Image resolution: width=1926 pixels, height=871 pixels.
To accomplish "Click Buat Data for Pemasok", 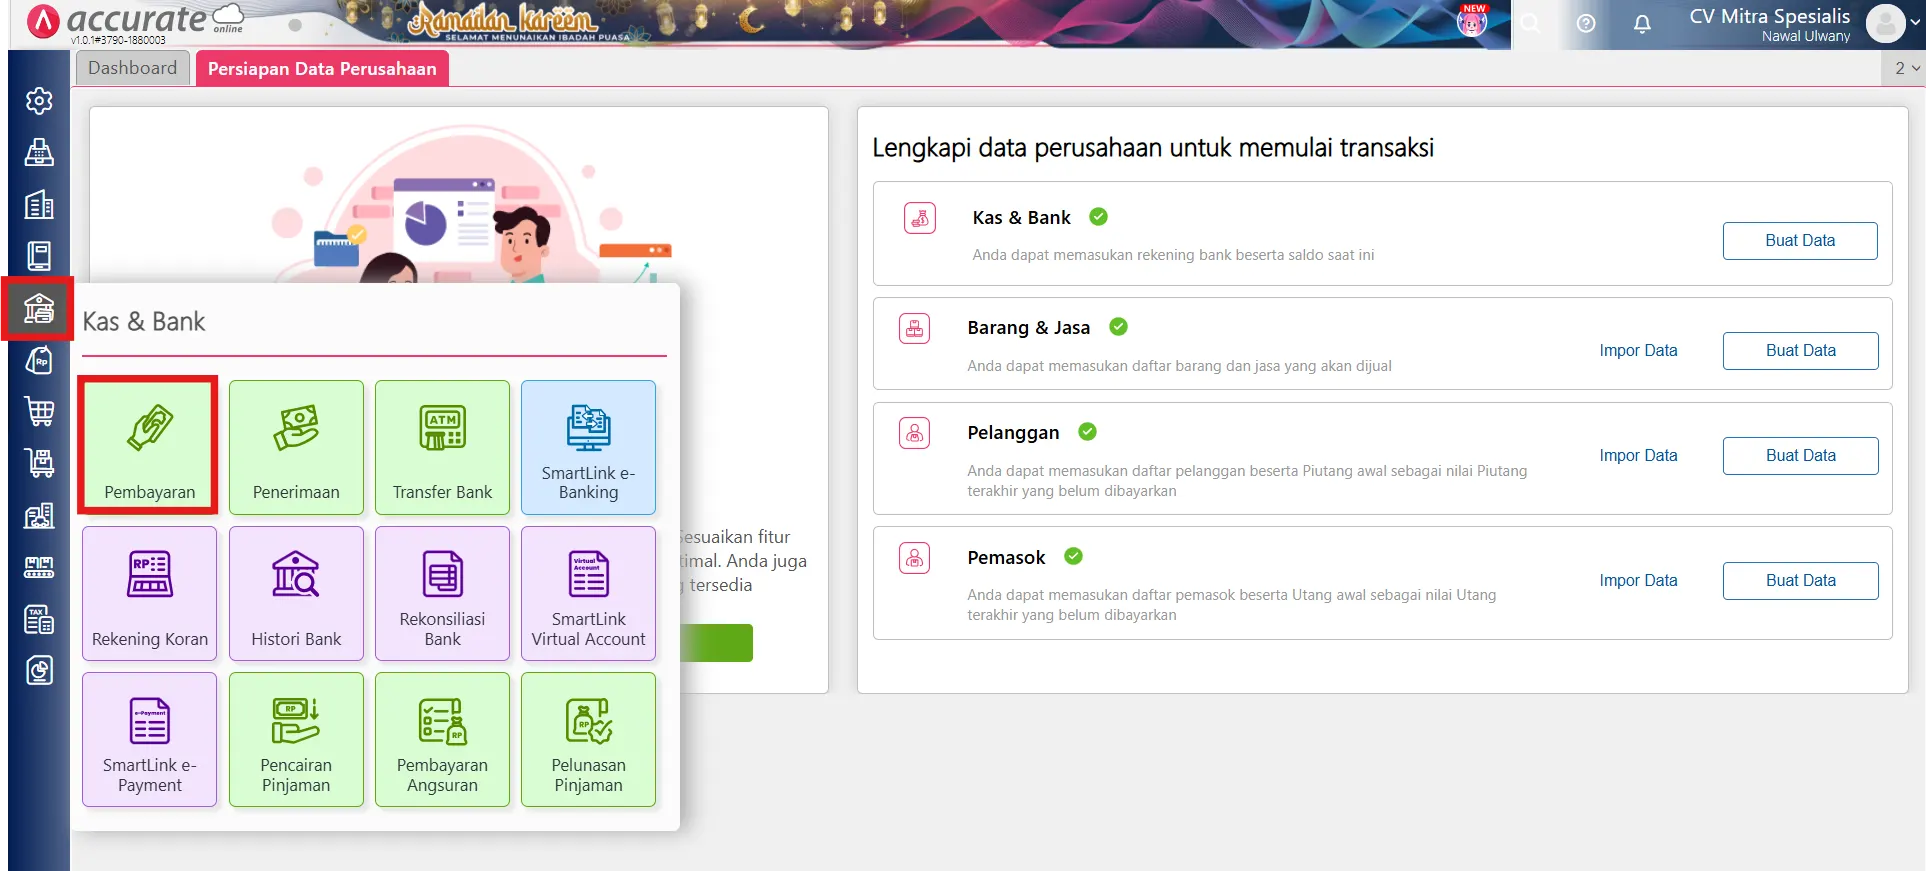I will tap(1800, 581).
